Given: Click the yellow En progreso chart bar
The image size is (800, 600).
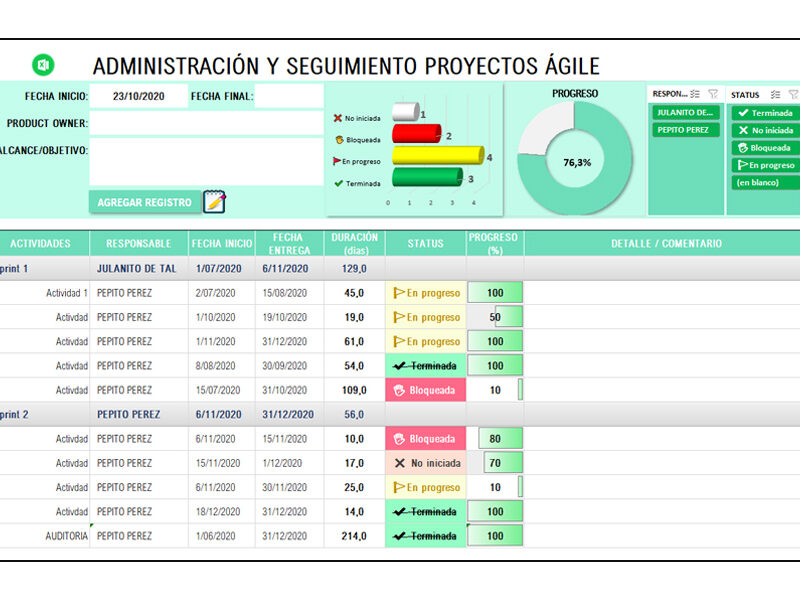Looking at the screenshot, I should coord(439,156).
